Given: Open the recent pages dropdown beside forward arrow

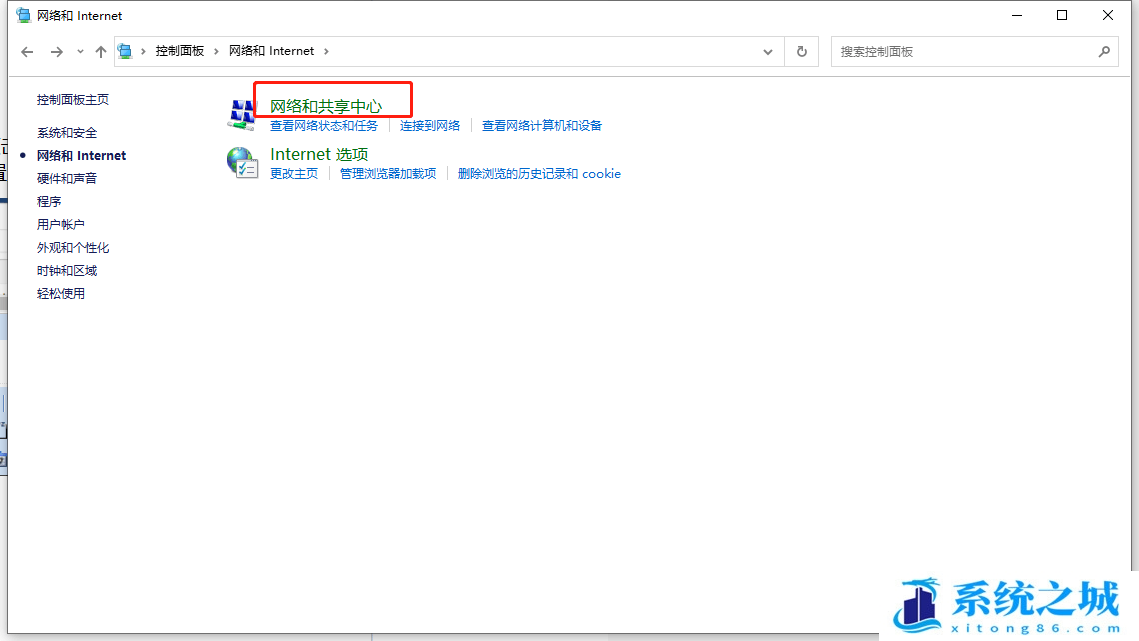Looking at the screenshot, I should click(x=79, y=50).
